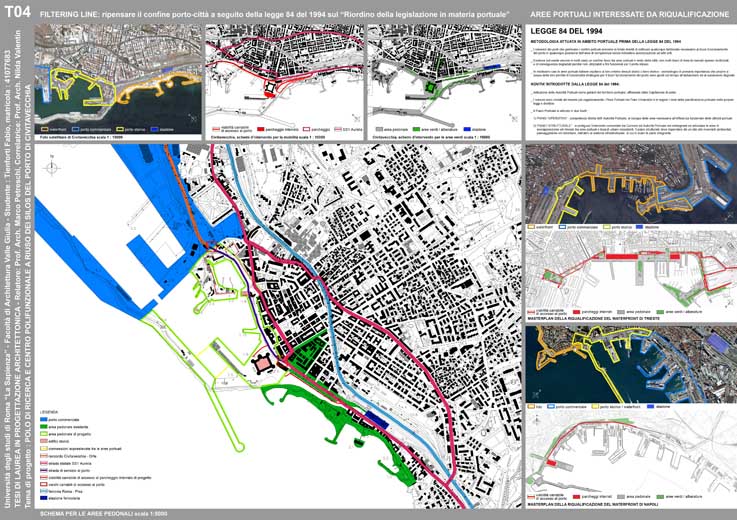The image size is (737, 520).
Task: Click the dark blue station rectangle on main map
Action: click(377, 419)
